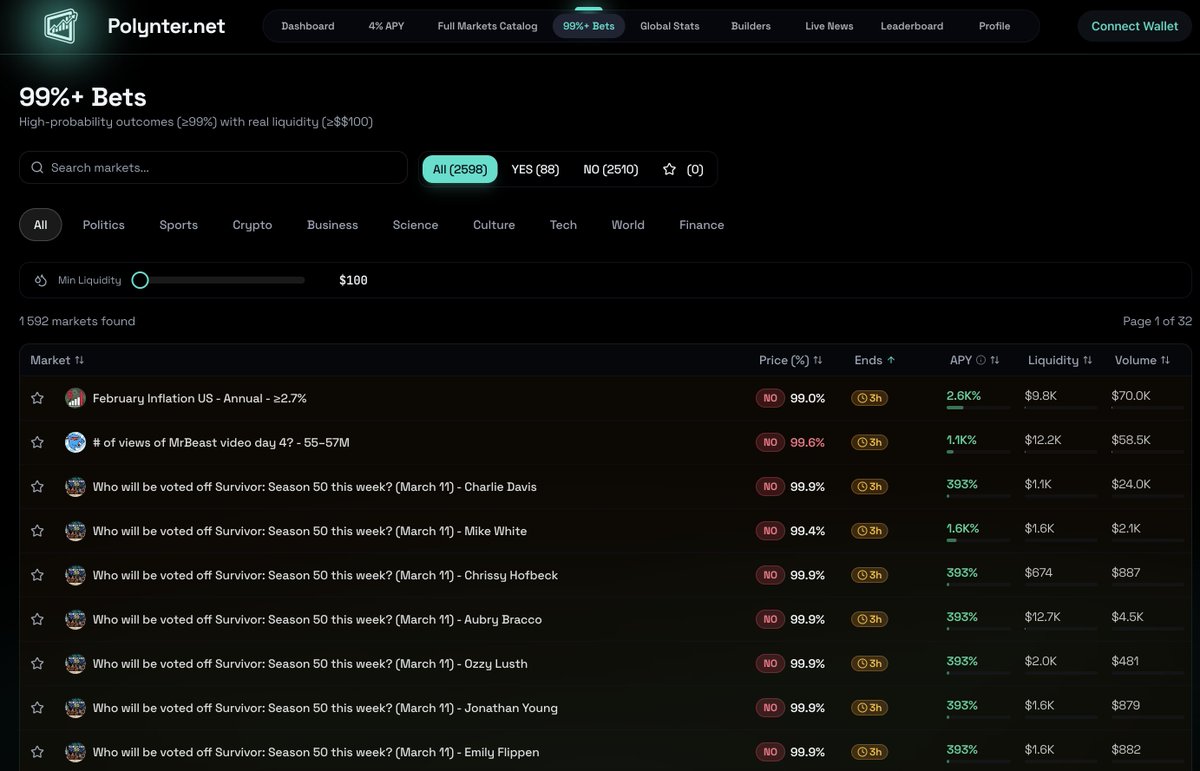Click 3h ends badge on Mike White row
1200x771 pixels.
(869, 531)
